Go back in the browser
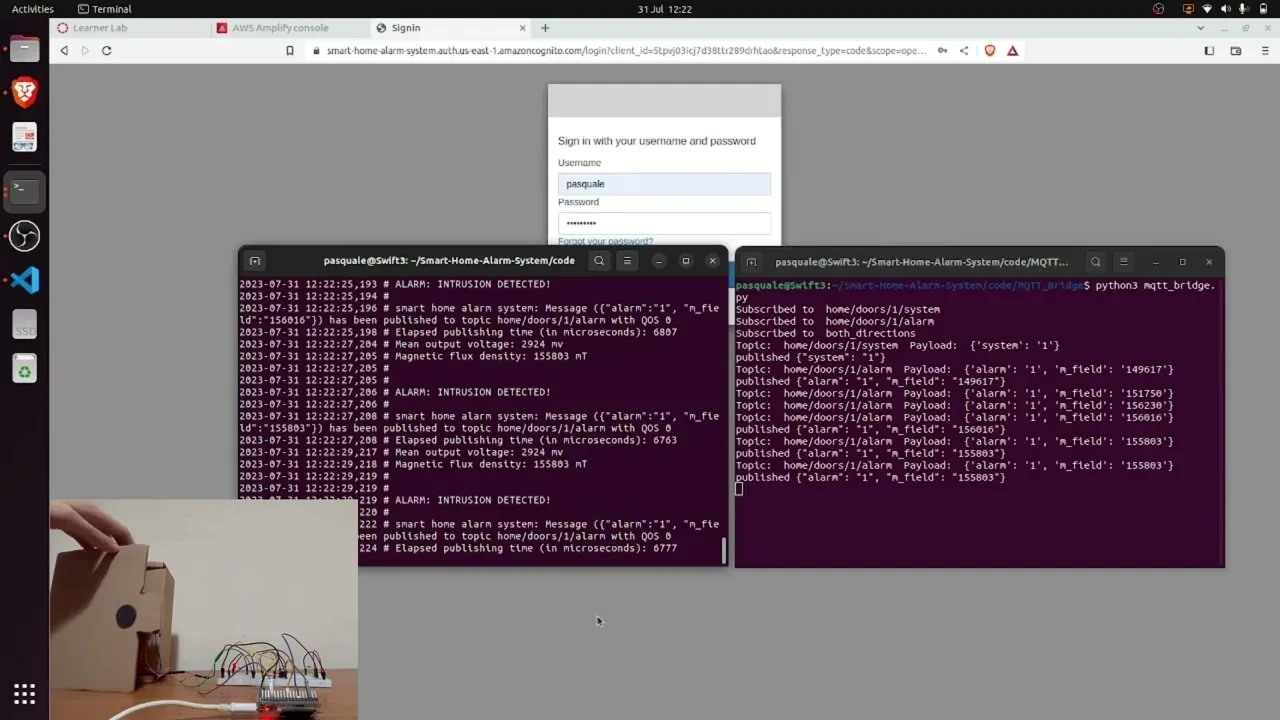Image resolution: width=1280 pixels, height=720 pixels. click(x=64, y=51)
